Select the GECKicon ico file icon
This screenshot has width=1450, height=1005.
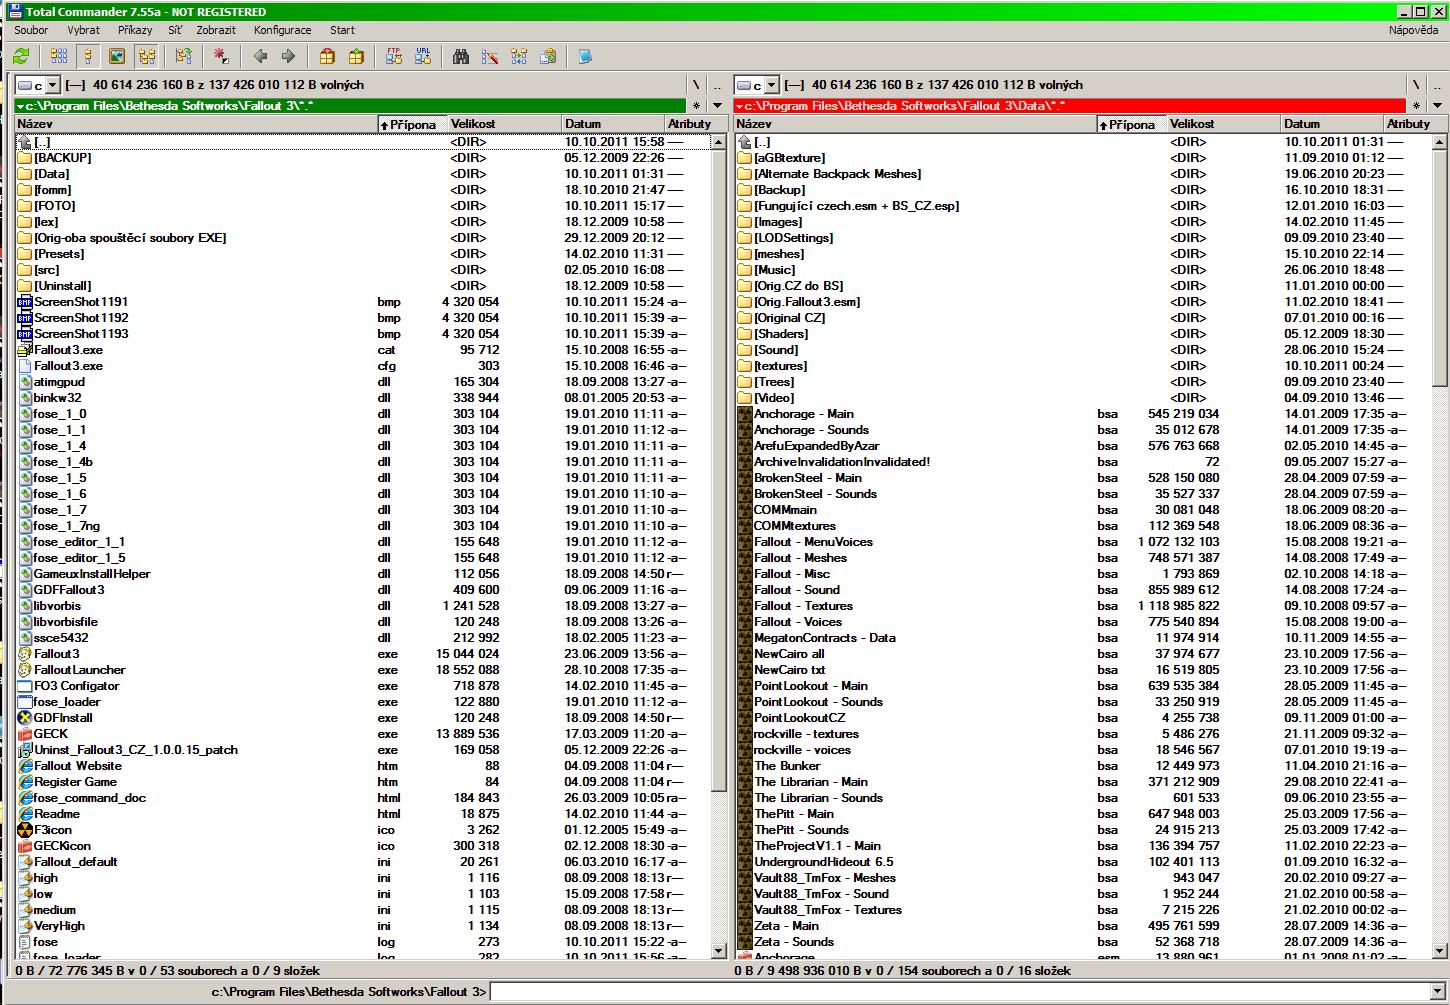click(x=25, y=846)
